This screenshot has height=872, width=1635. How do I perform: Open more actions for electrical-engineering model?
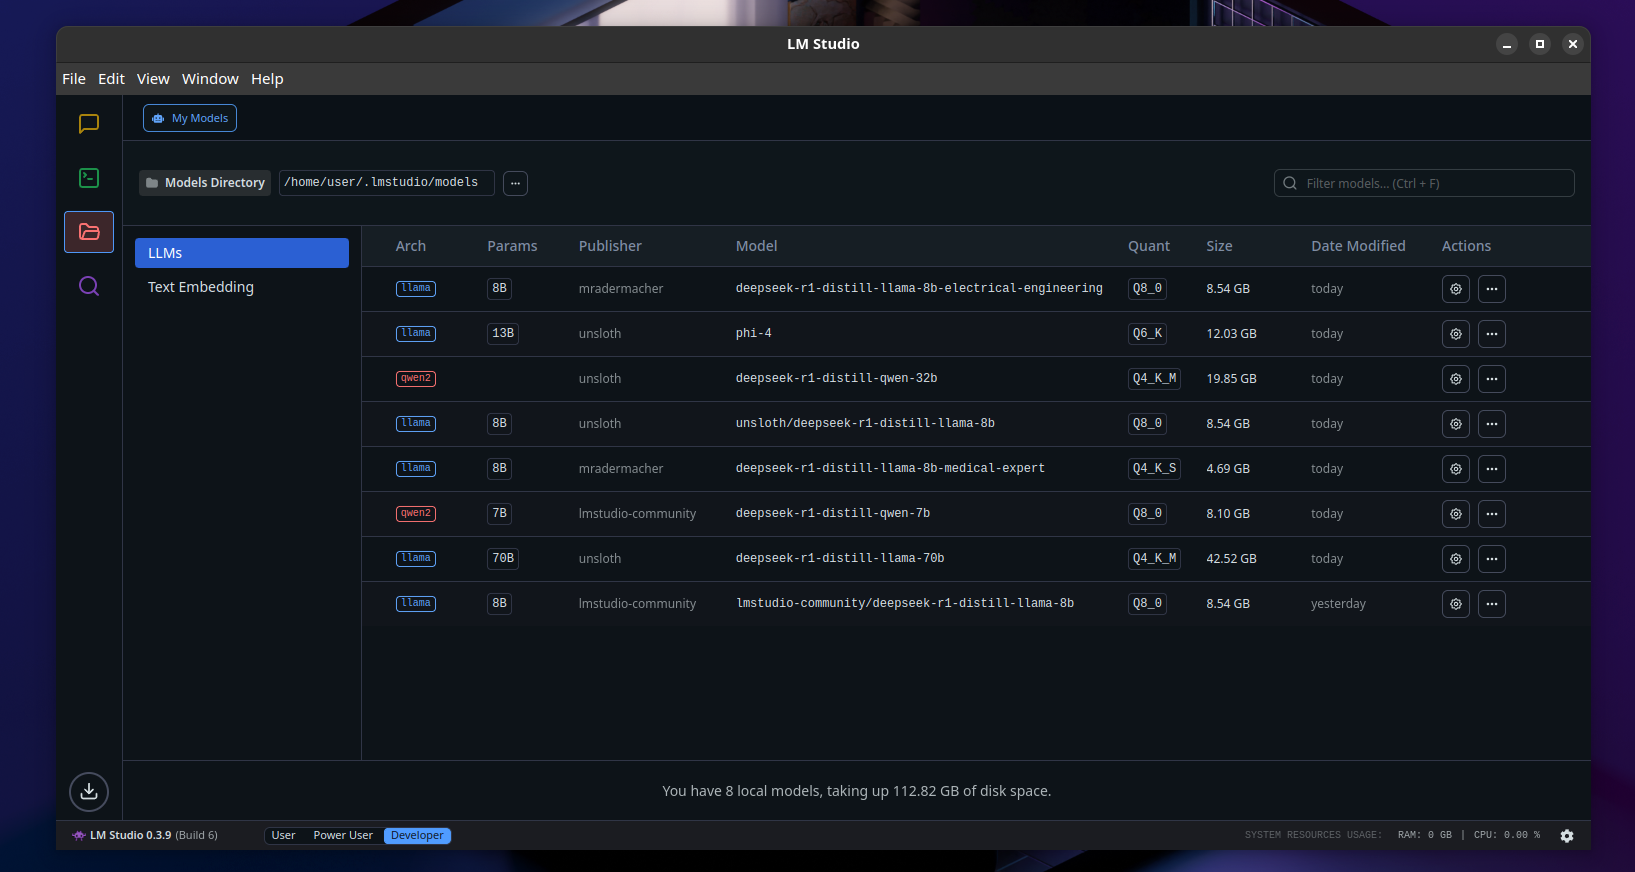(1492, 289)
